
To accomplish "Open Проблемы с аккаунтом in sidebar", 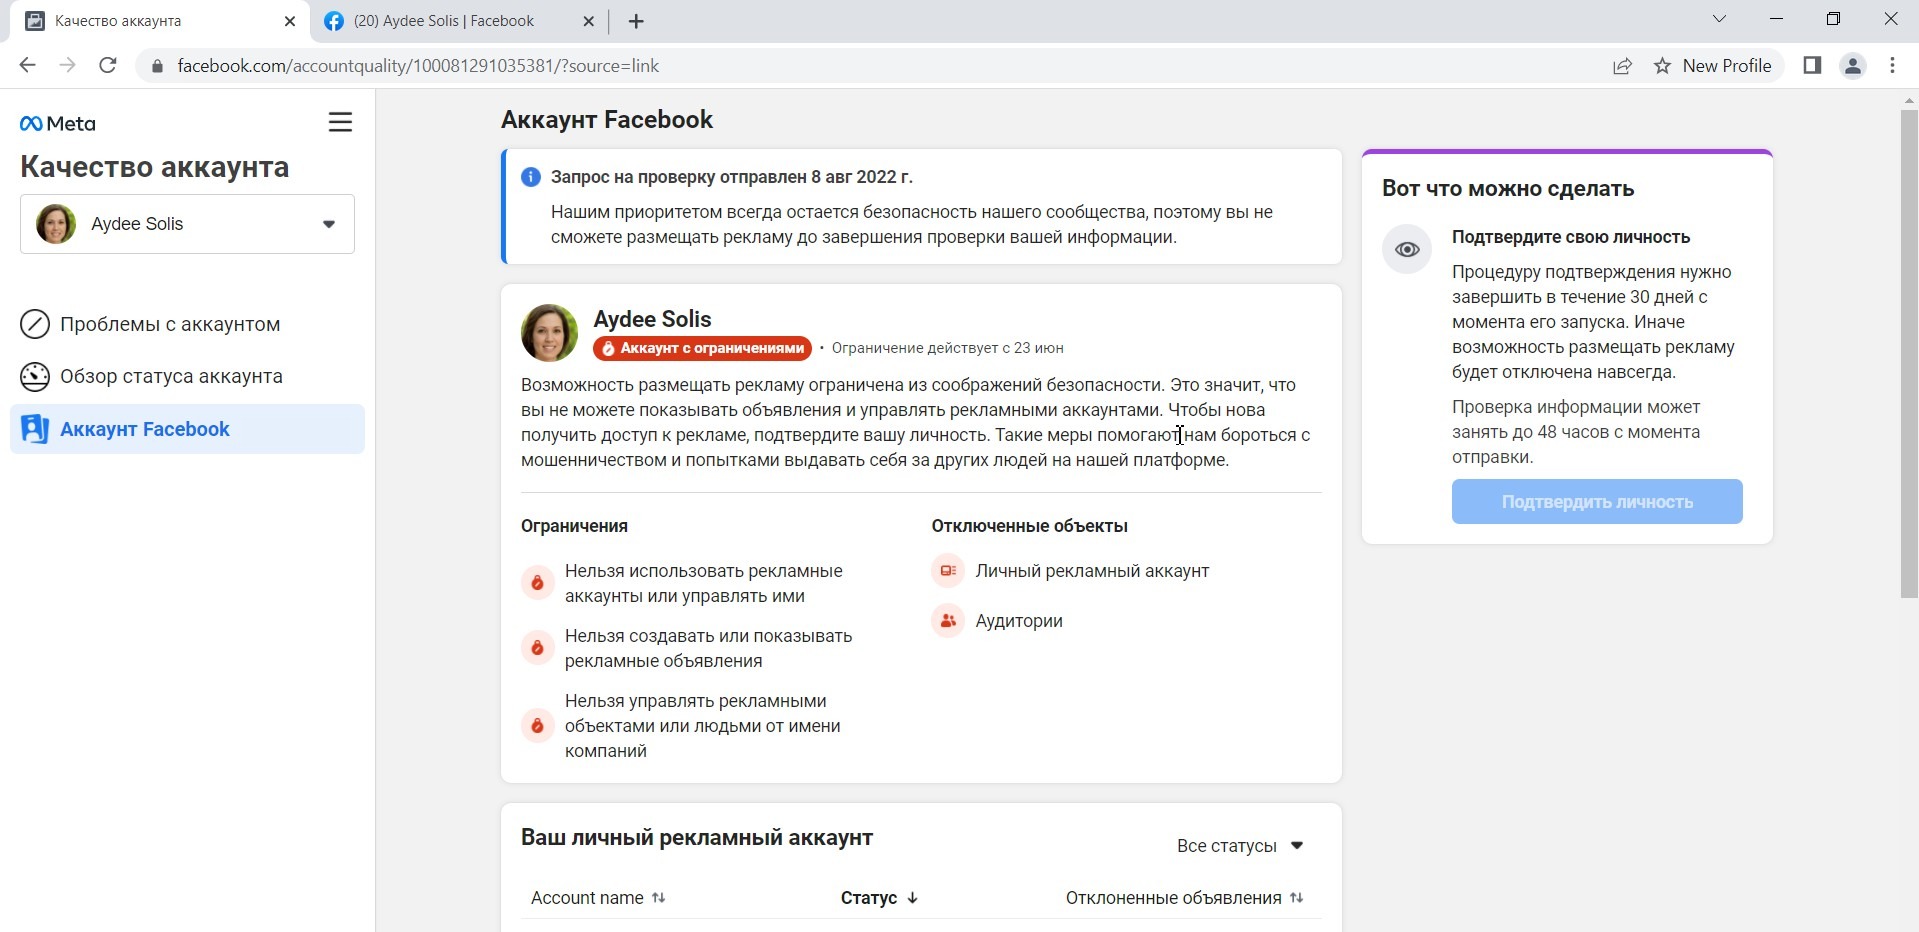I will tap(187, 324).
